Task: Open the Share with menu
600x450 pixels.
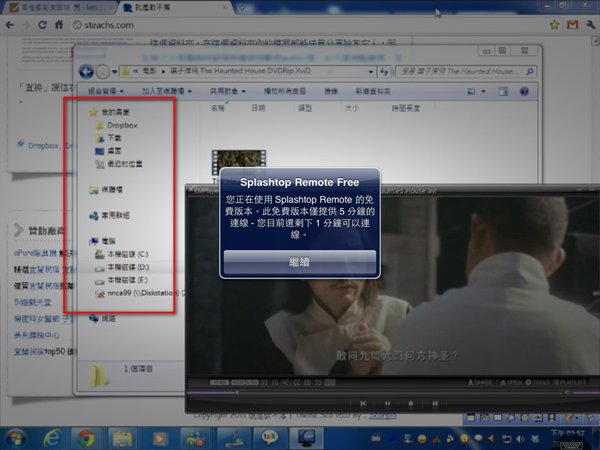Action: click(228, 91)
